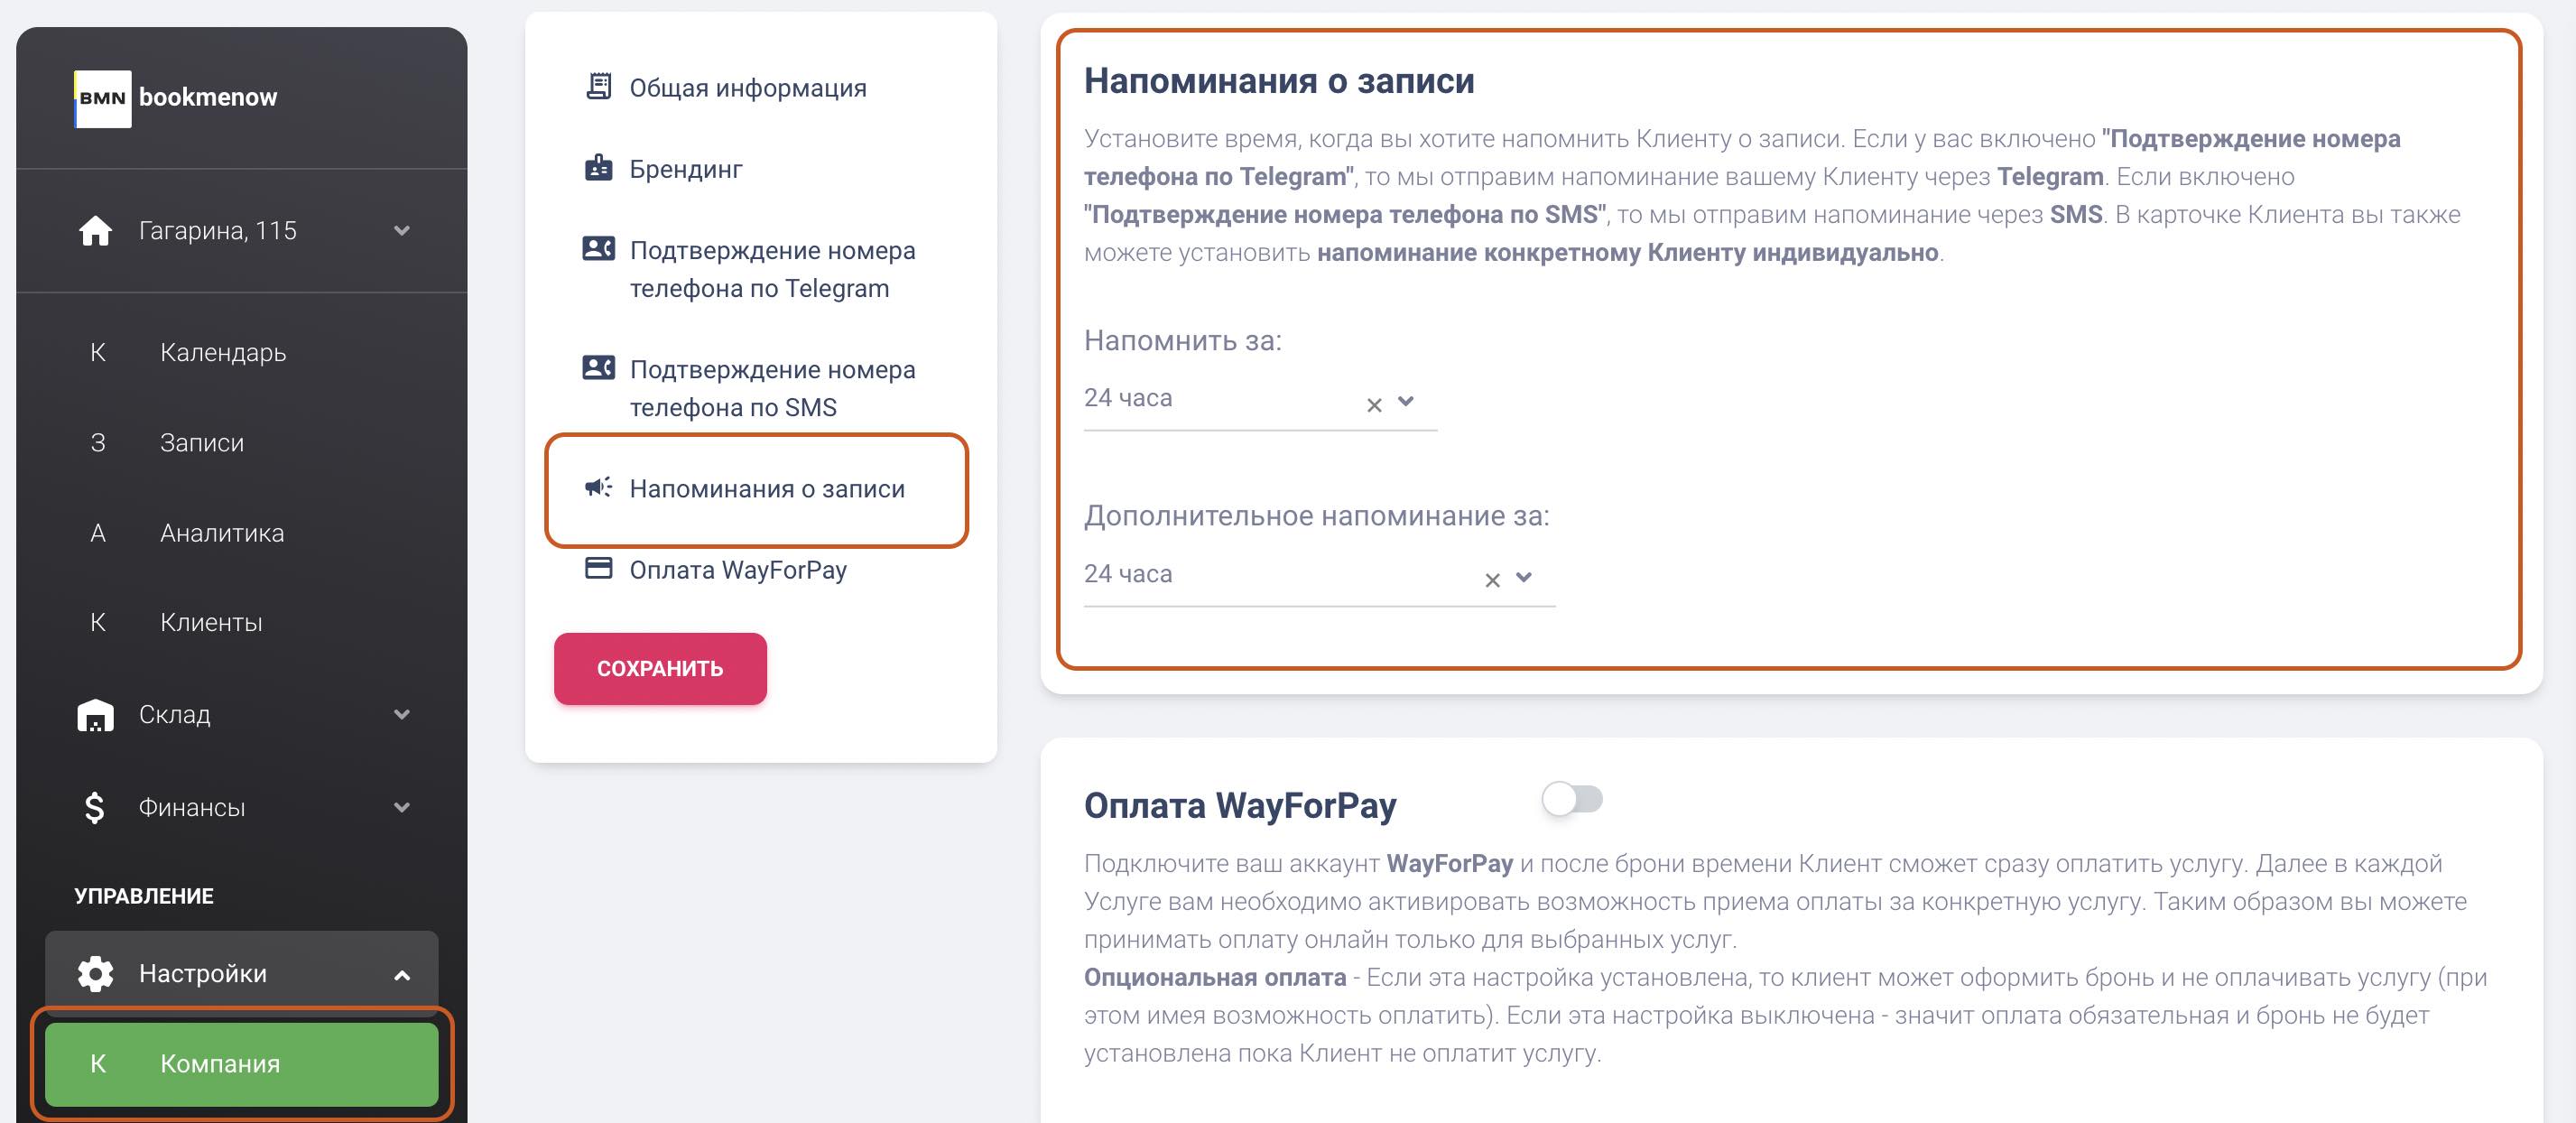Click the settings gear icon
Screen dimensions: 2576x1123
coord(92,970)
